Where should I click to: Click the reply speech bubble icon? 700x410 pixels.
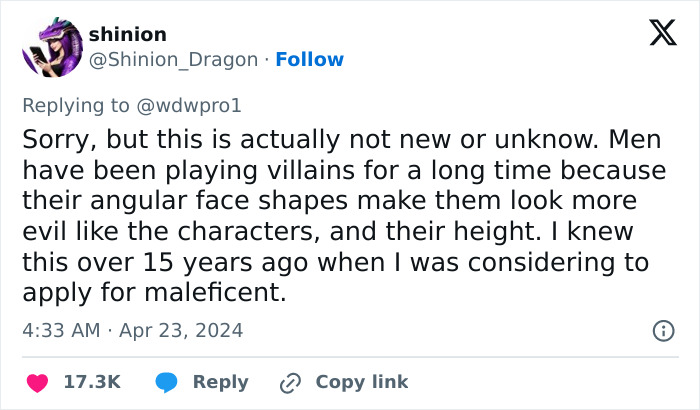click(x=167, y=382)
